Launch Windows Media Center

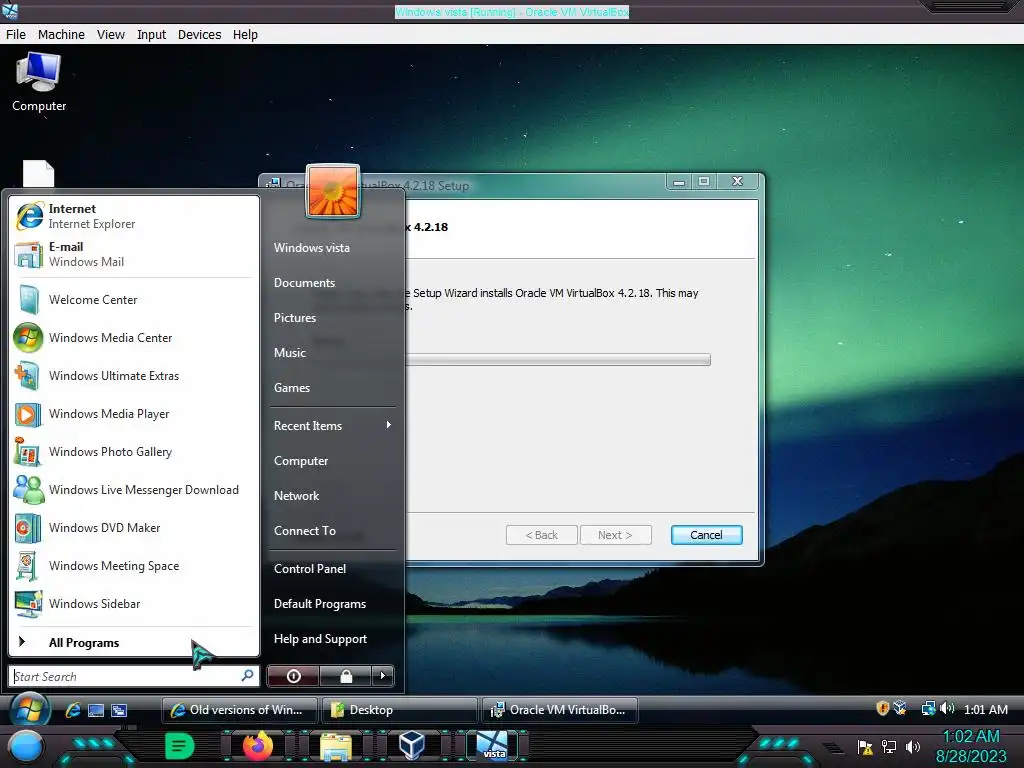pyautogui.click(x=134, y=338)
